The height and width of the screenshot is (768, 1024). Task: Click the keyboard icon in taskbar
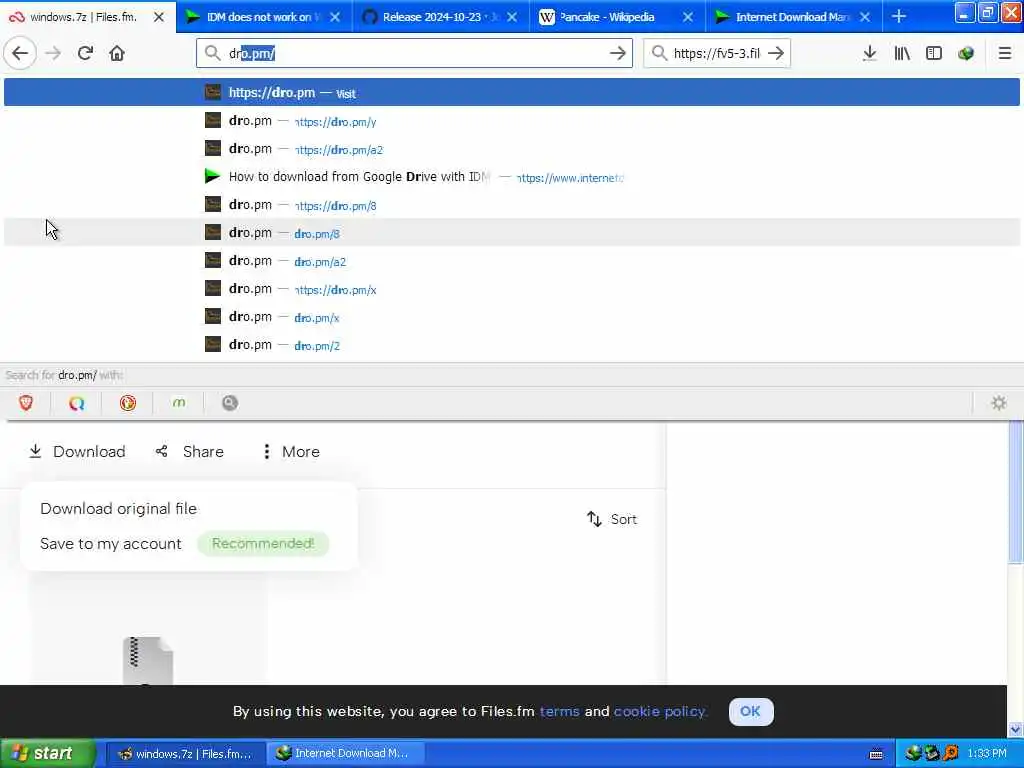(876, 754)
